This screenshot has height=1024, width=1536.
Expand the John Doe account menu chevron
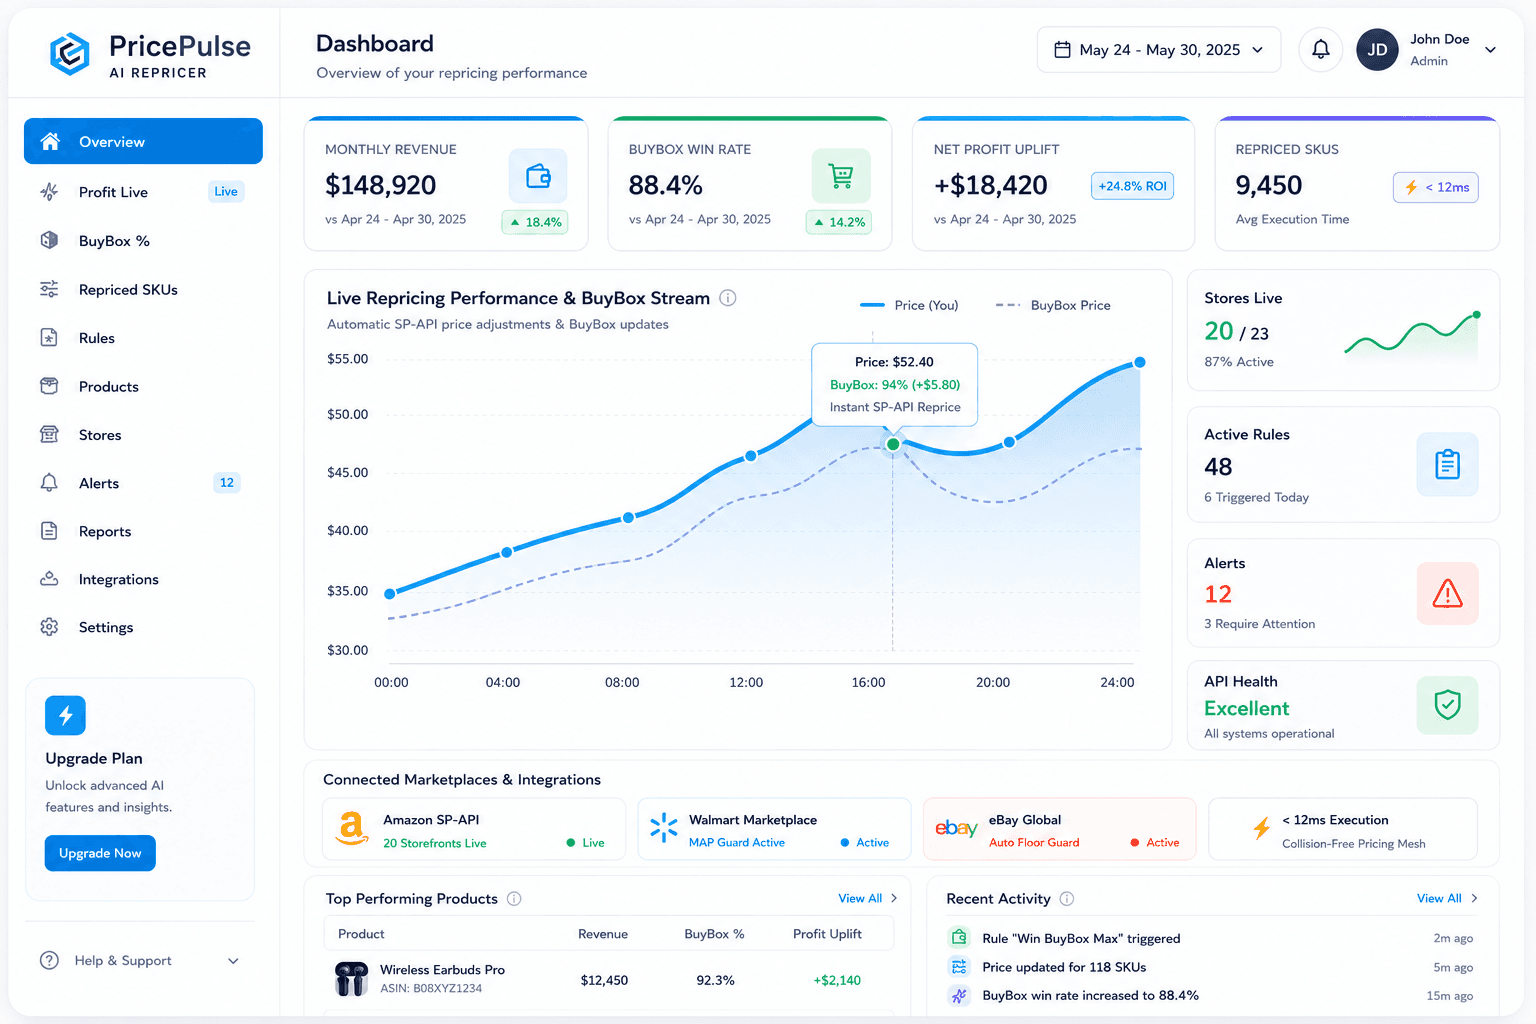point(1490,50)
